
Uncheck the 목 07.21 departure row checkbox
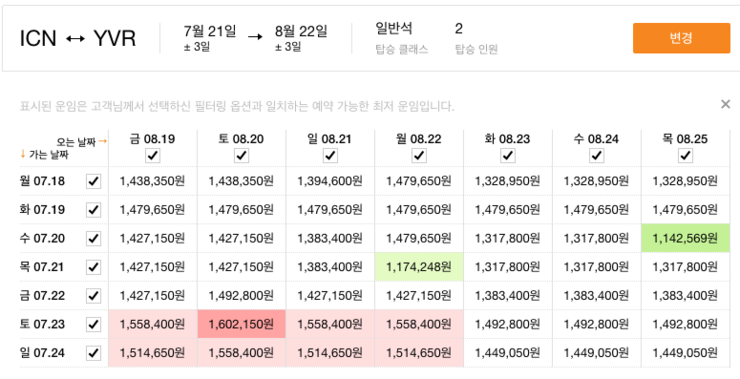(94, 267)
